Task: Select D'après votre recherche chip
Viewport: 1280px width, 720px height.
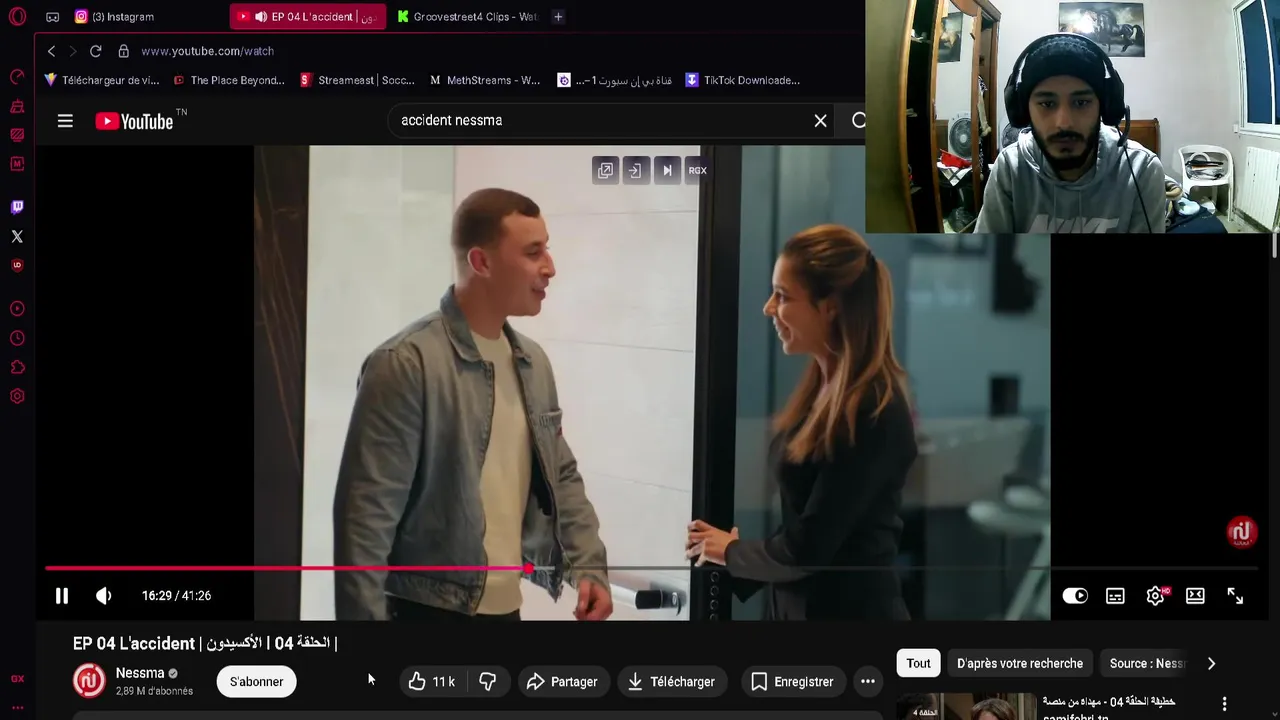Action: click(x=1020, y=664)
